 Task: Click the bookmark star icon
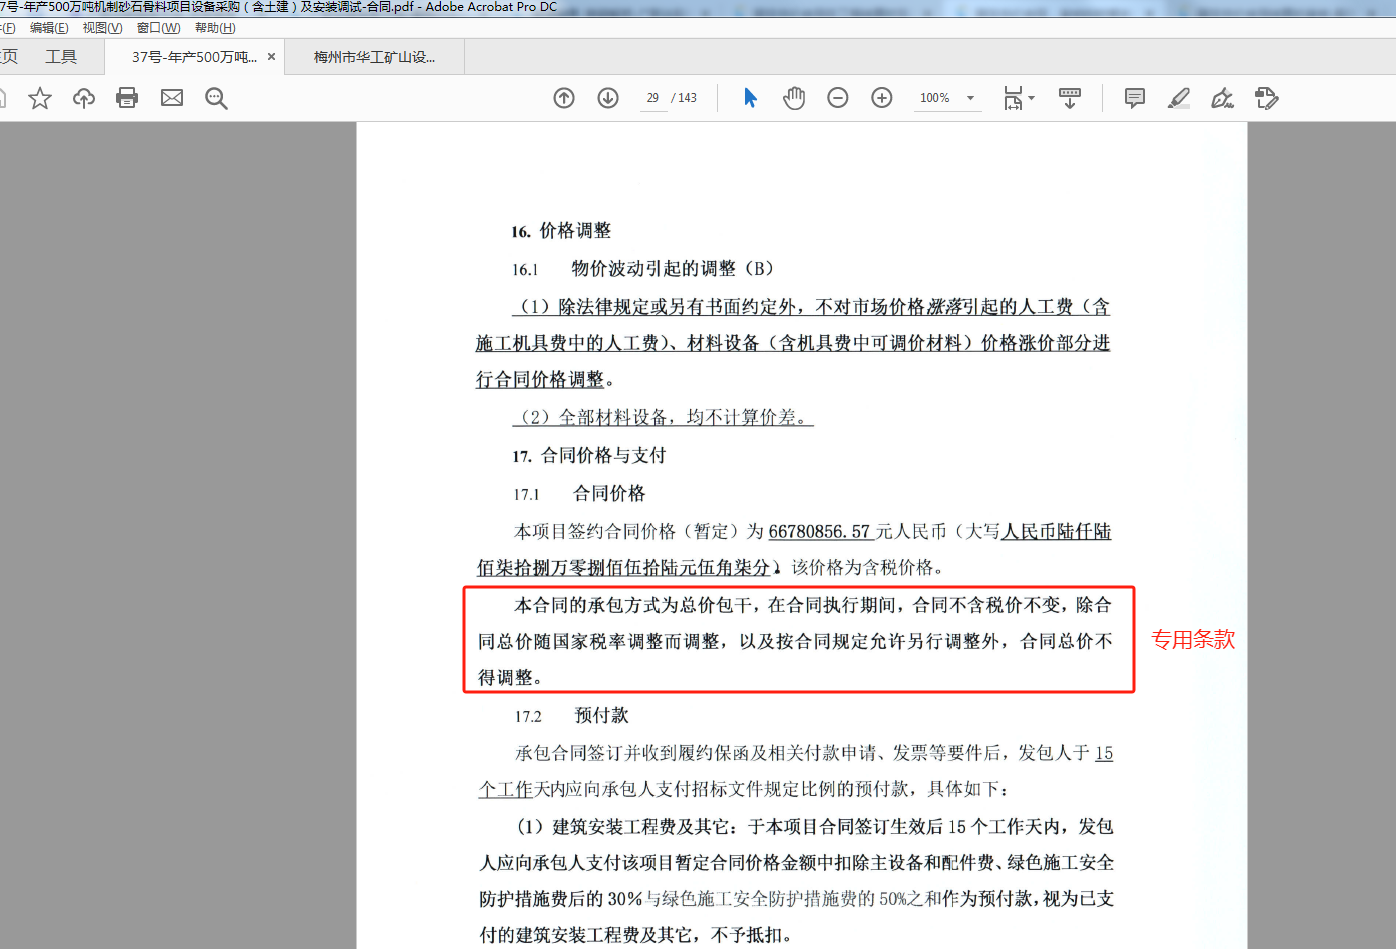pyautogui.click(x=40, y=98)
